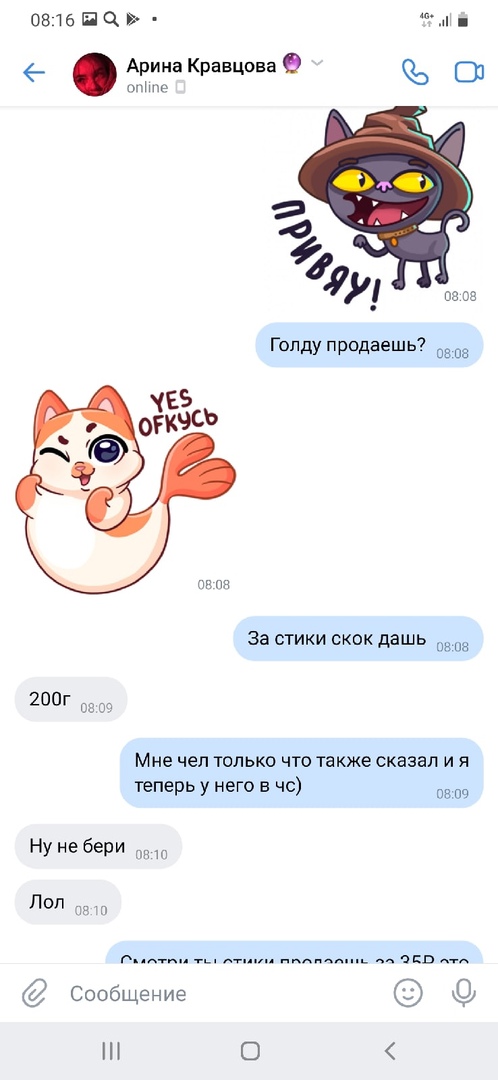Expand the chevron next to contact name
This screenshot has height=1080, width=498.
(x=317, y=63)
